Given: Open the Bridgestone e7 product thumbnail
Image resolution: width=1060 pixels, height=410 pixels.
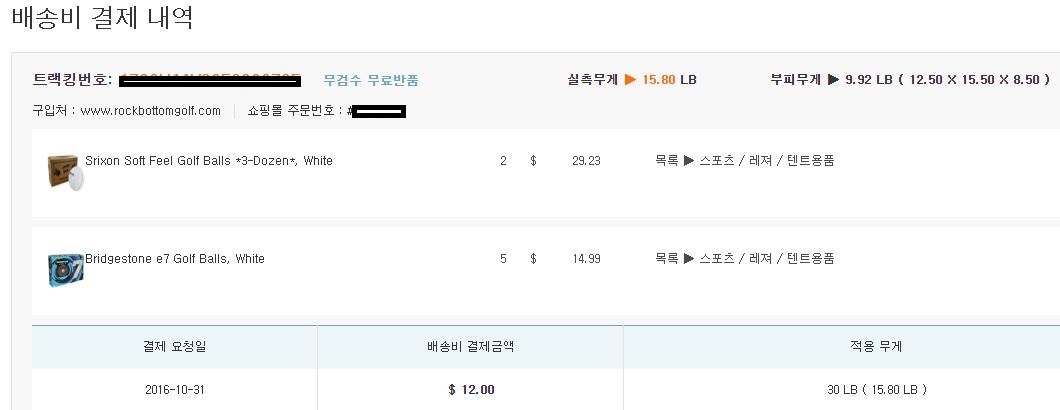Looking at the screenshot, I should 65,269.
